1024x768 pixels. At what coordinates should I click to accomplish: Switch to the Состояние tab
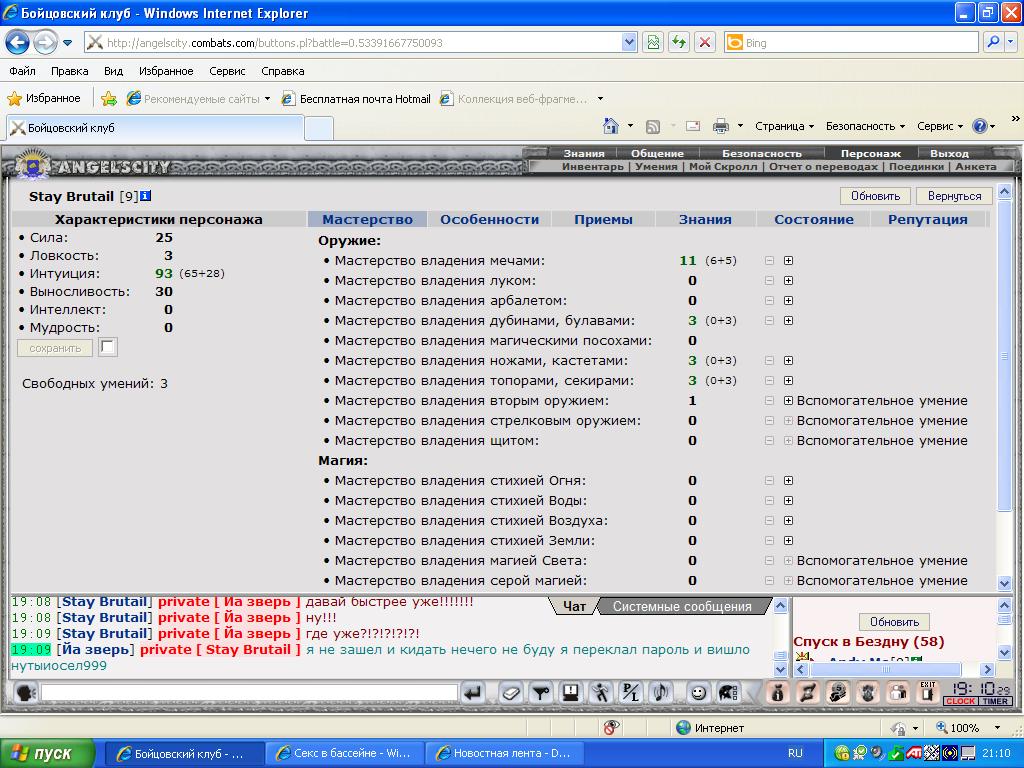814,219
